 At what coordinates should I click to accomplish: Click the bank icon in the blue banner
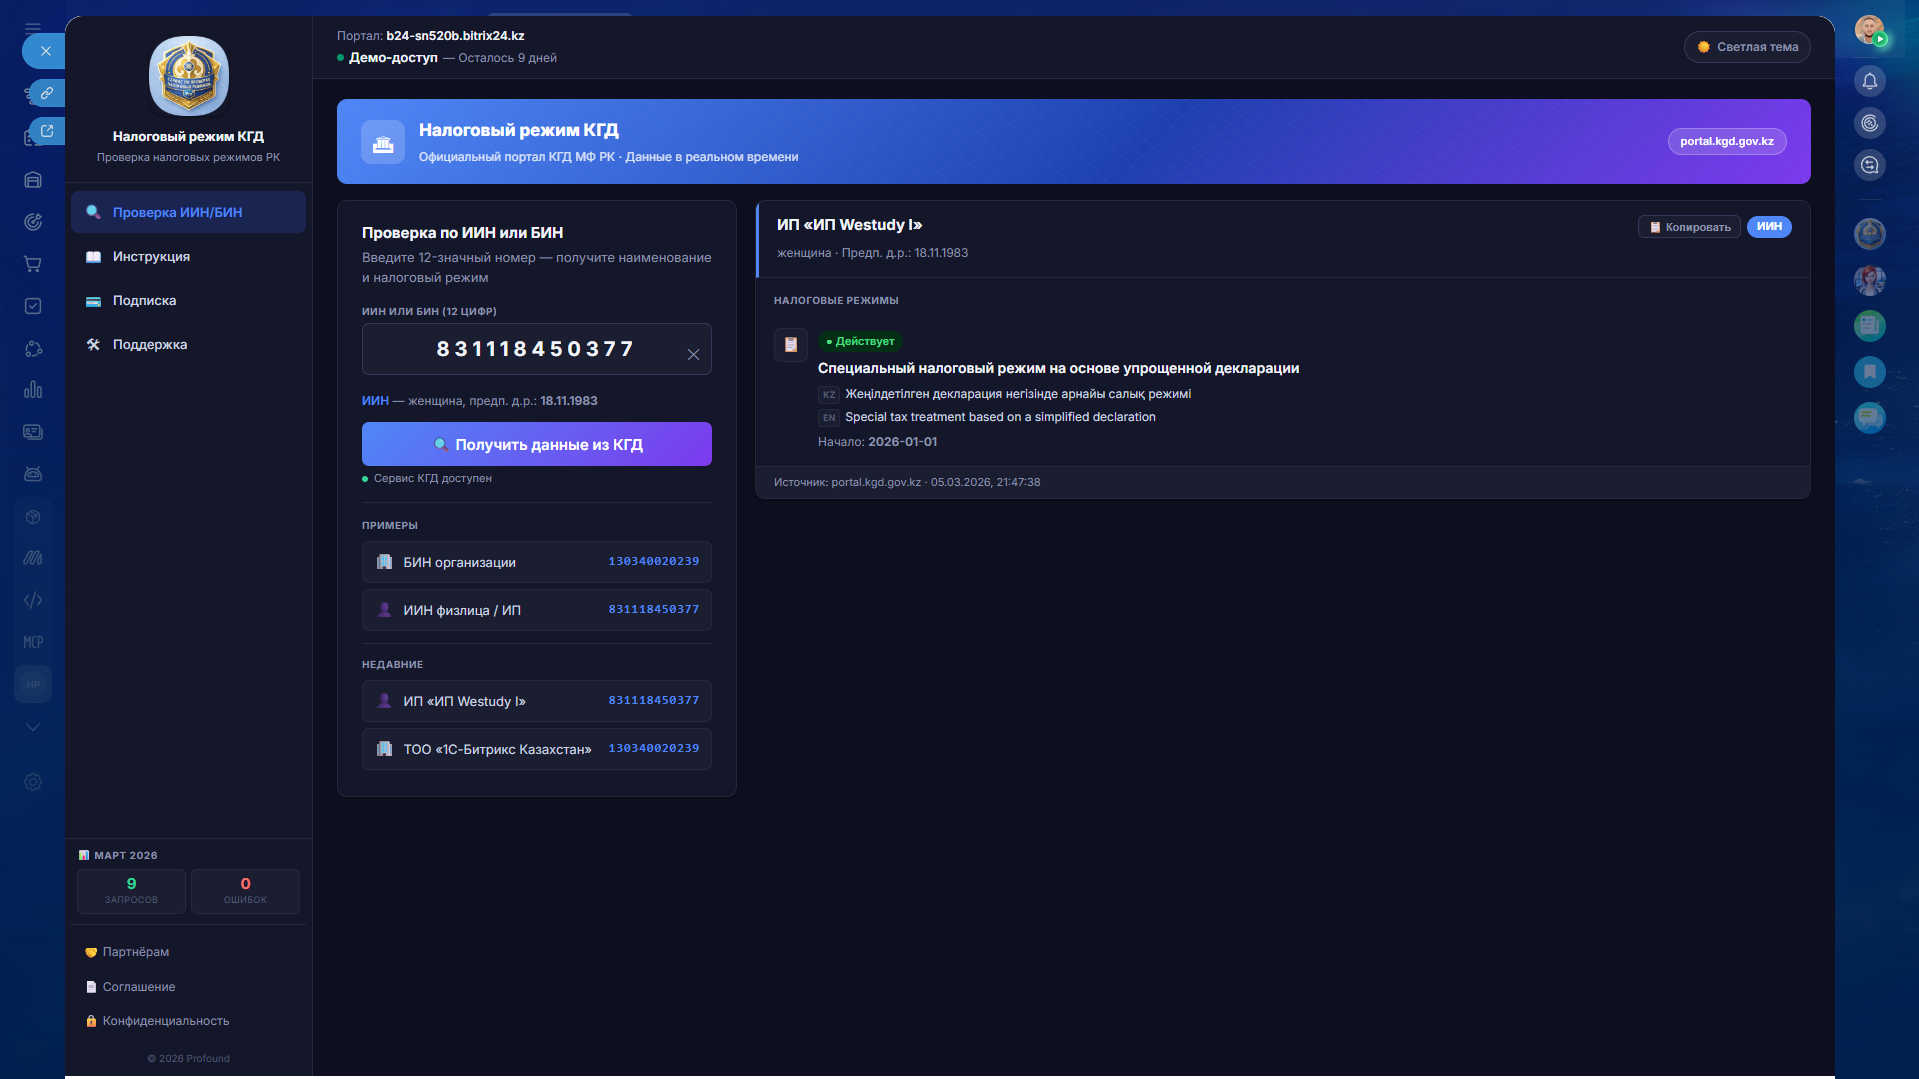pyautogui.click(x=383, y=142)
